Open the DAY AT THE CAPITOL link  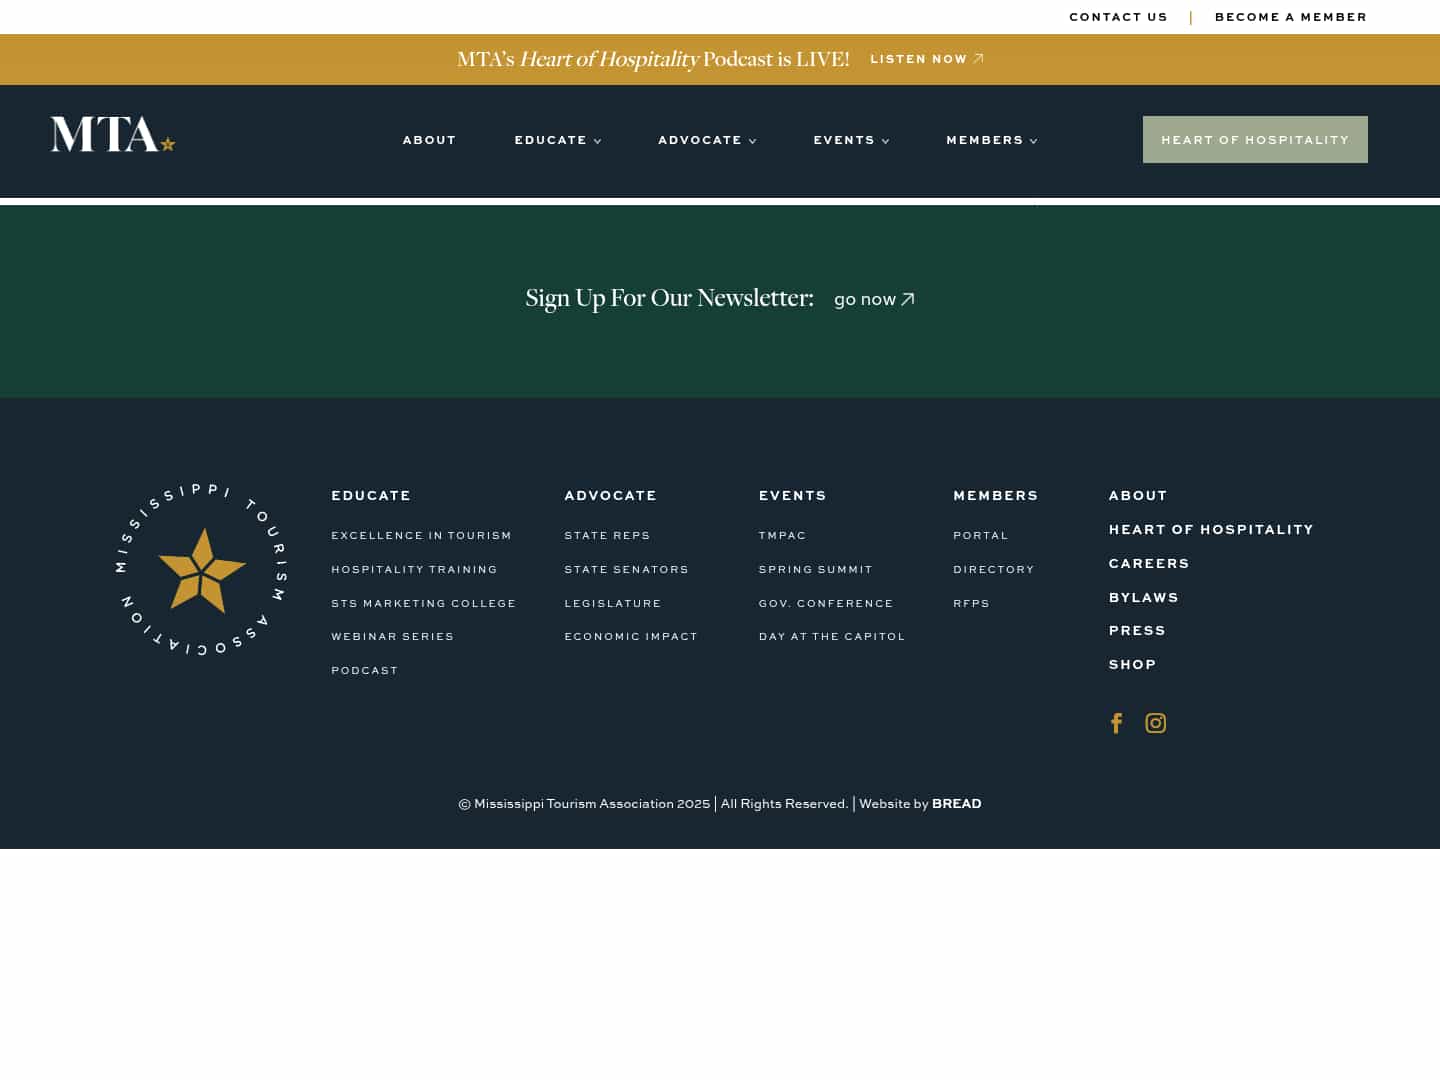point(832,636)
